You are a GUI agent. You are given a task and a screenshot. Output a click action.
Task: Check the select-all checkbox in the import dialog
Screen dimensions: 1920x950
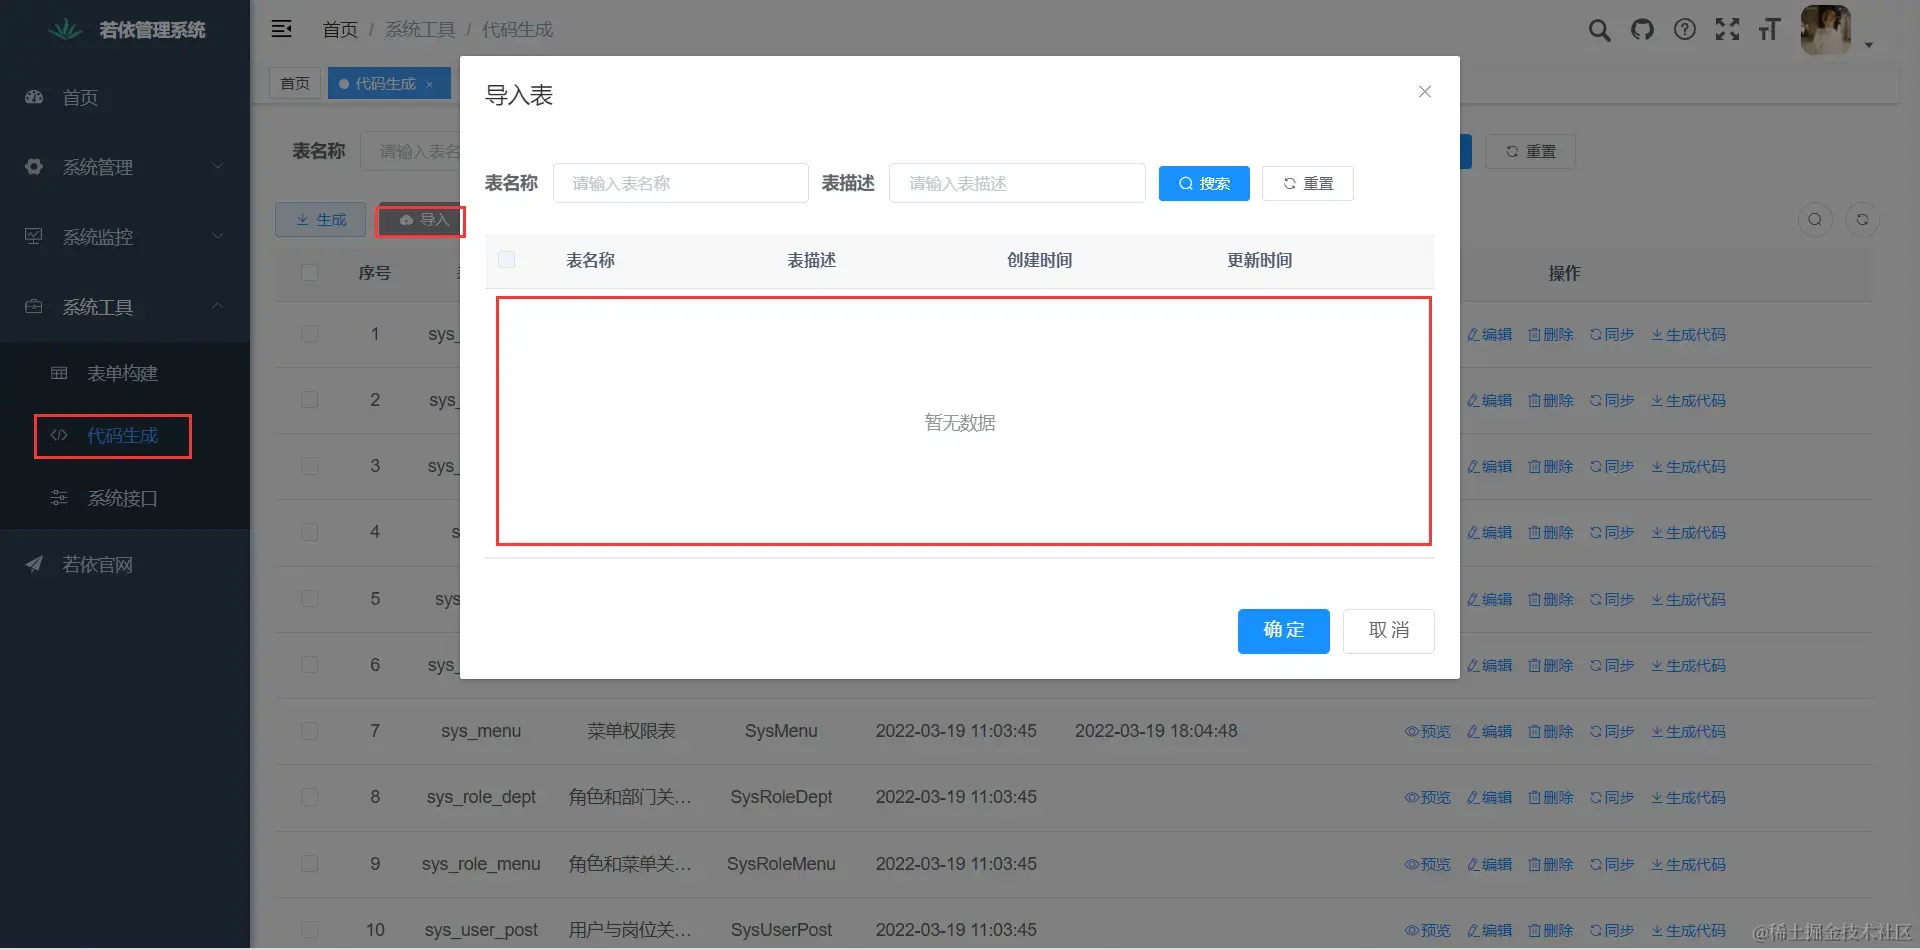(506, 259)
